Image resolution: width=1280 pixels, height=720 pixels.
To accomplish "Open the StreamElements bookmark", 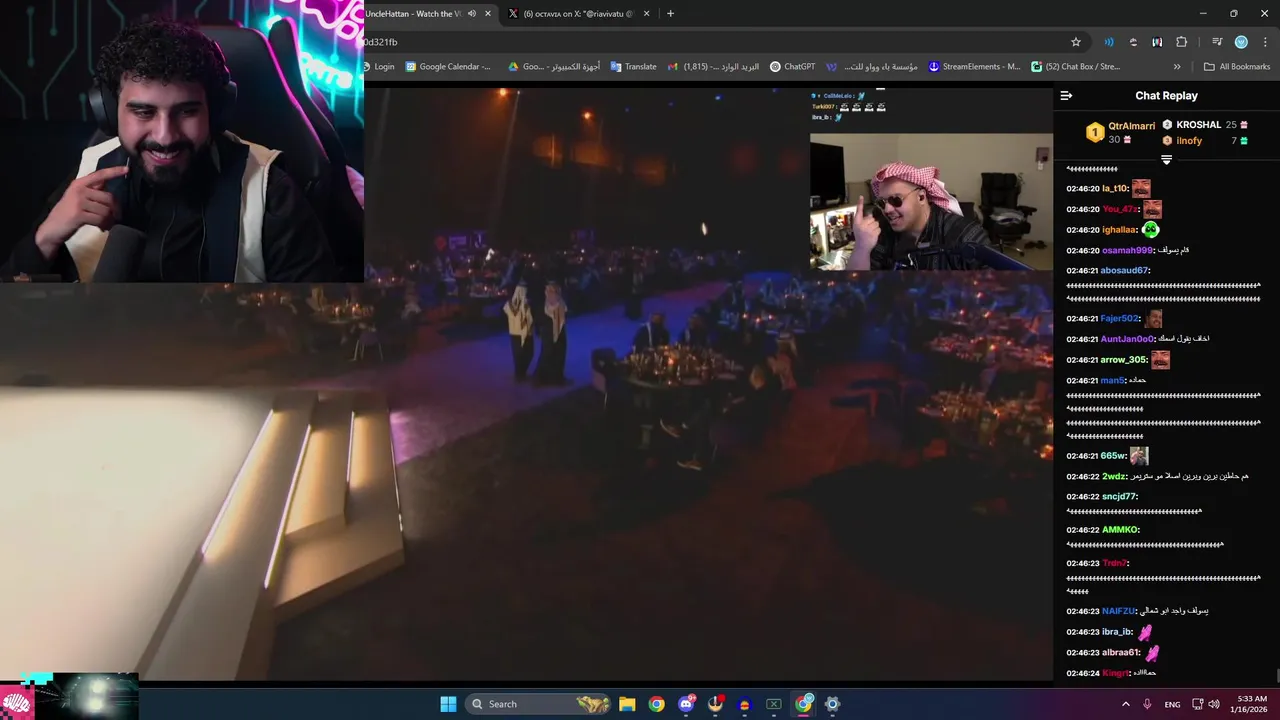I will pyautogui.click(x=975, y=67).
